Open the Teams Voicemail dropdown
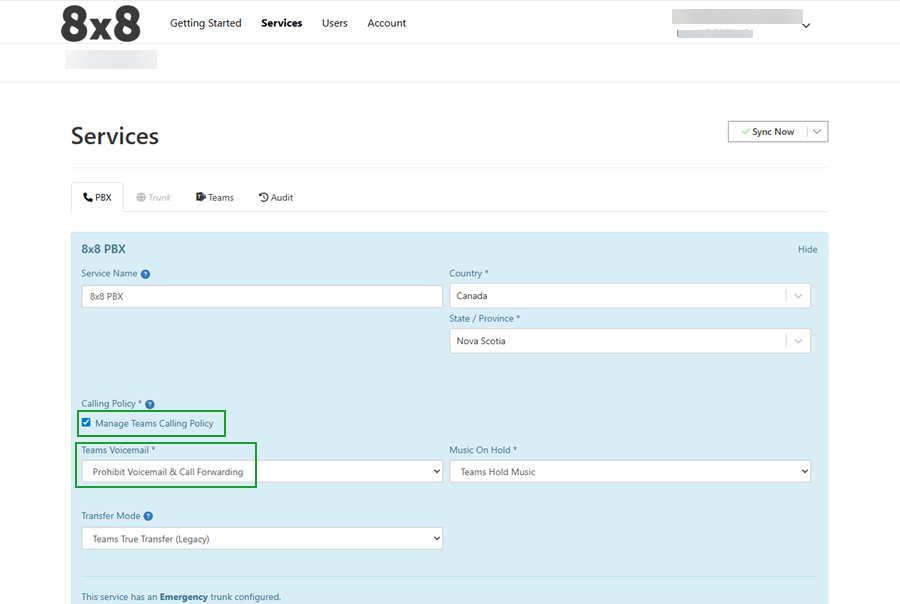Image resolution: width=900 pixels, height=604 pixels. (x=262, y=472)
